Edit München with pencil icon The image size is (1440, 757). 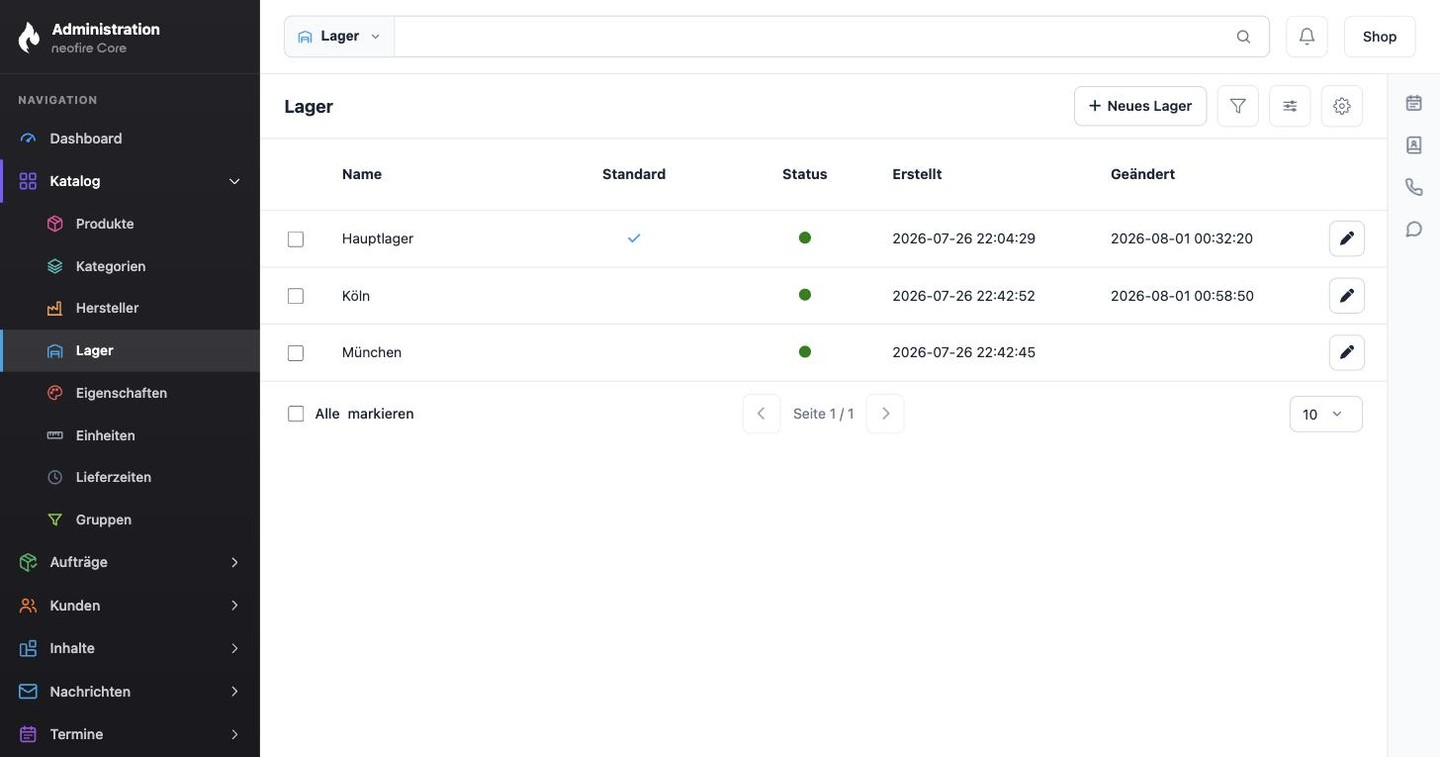[x=1347, y=353]
